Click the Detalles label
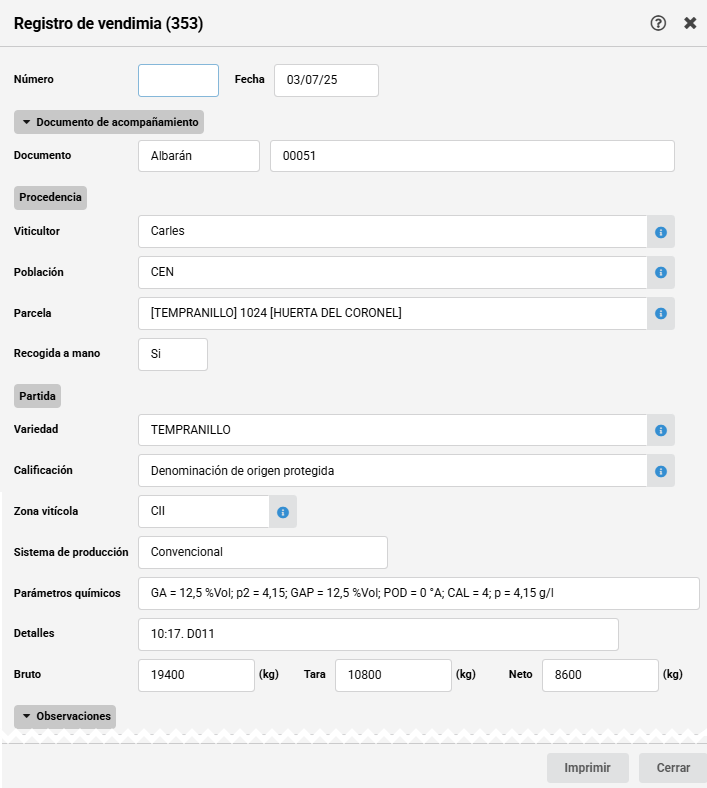This screenshot has height=788, width=707. tap(34, 633)
